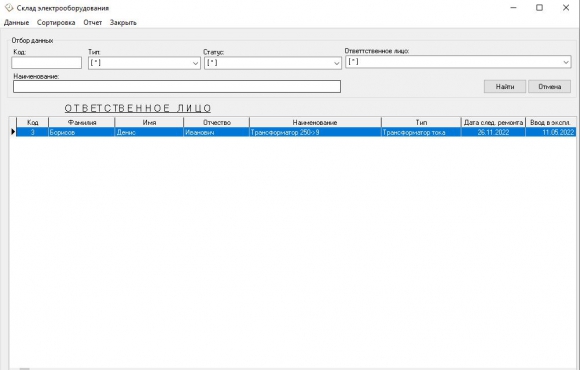Select the row indicator arrow in grid

tap(13, 132)
